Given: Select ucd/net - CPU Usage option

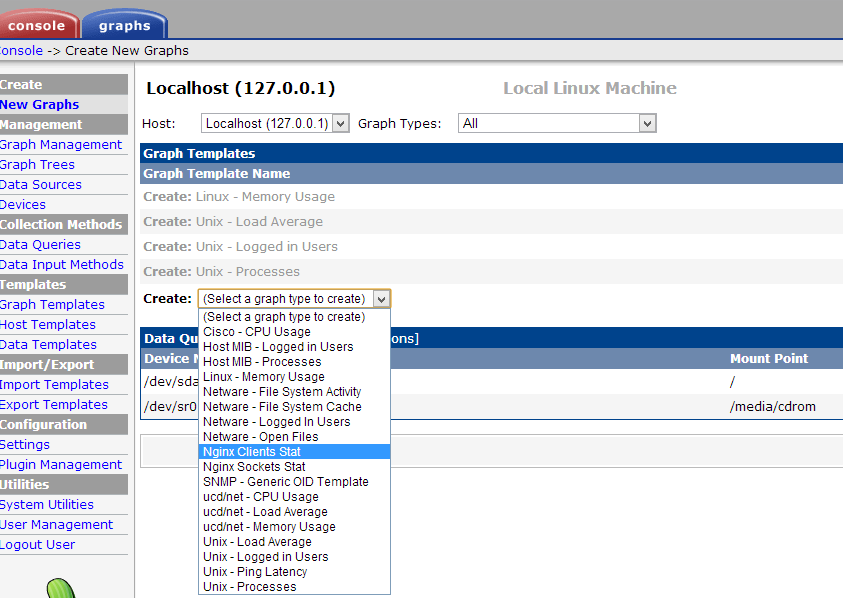Looking at the screenshot, I should pos(294,497).
